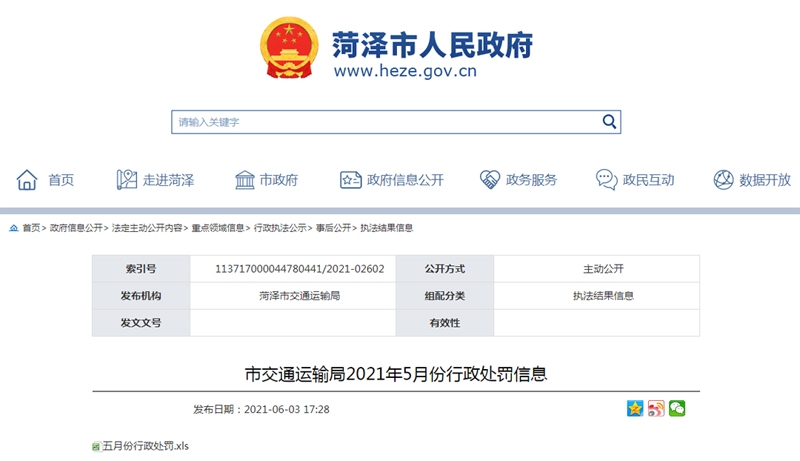Click the search magnifier icon

click(x=609, y=122)
